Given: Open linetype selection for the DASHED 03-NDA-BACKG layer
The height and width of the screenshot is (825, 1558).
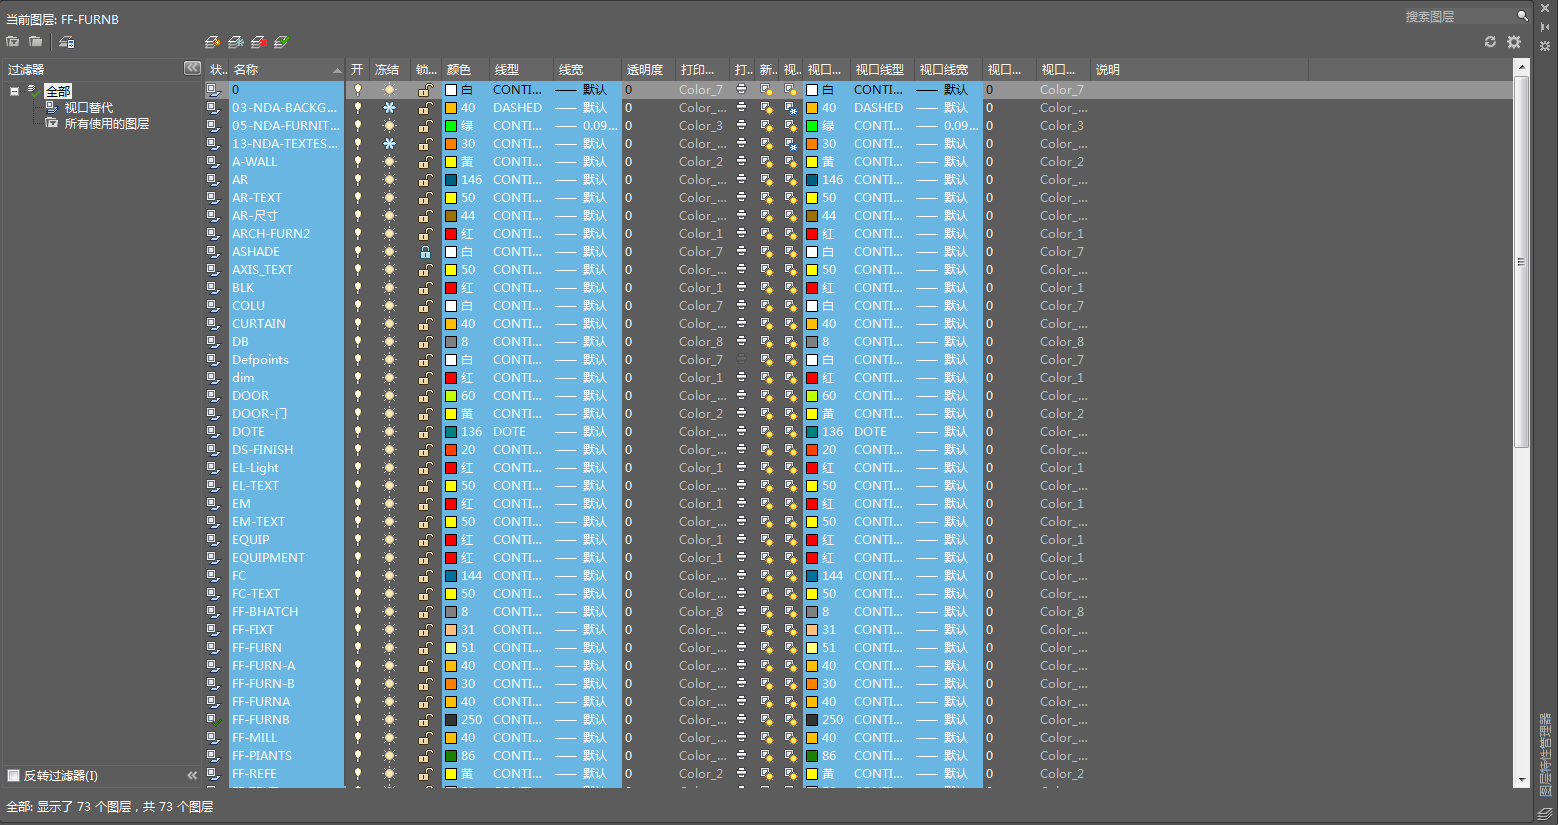Looking at the screenshot, I should 518,108.
